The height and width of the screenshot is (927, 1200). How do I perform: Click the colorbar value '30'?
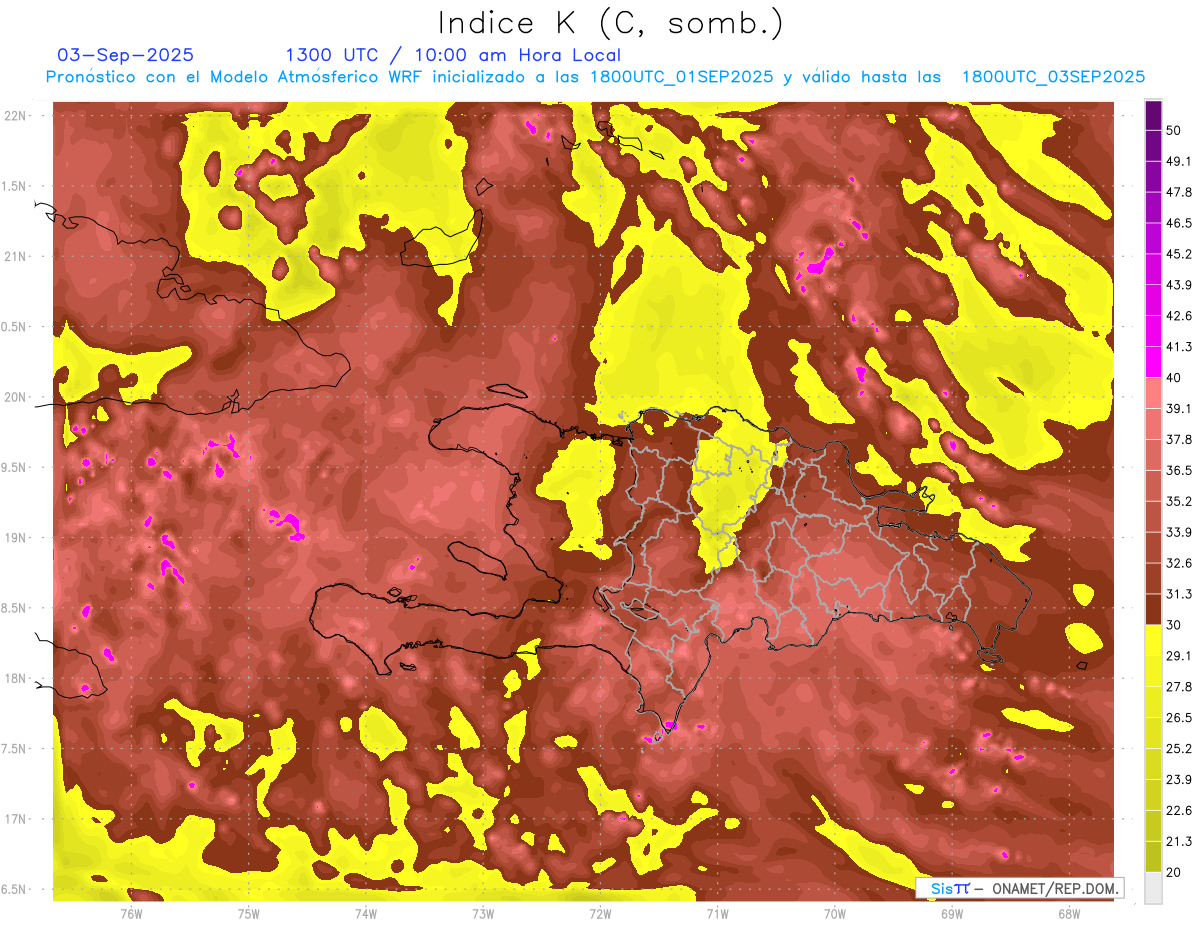click(1174, 625)
